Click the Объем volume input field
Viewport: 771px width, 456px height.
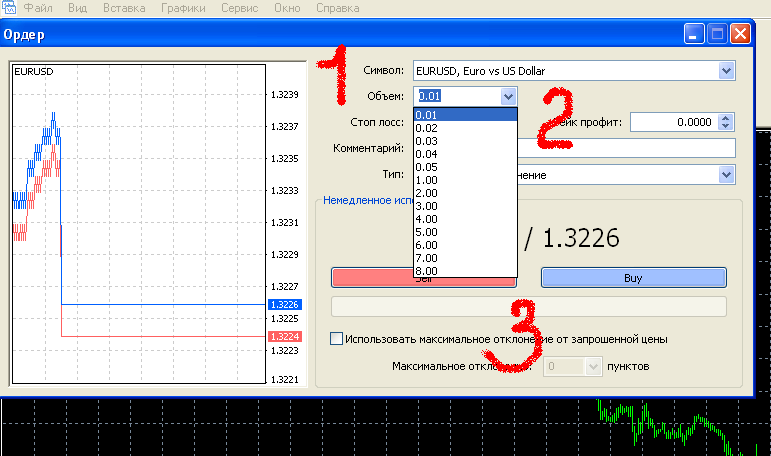pyautogui.click(x=458, y=96)
